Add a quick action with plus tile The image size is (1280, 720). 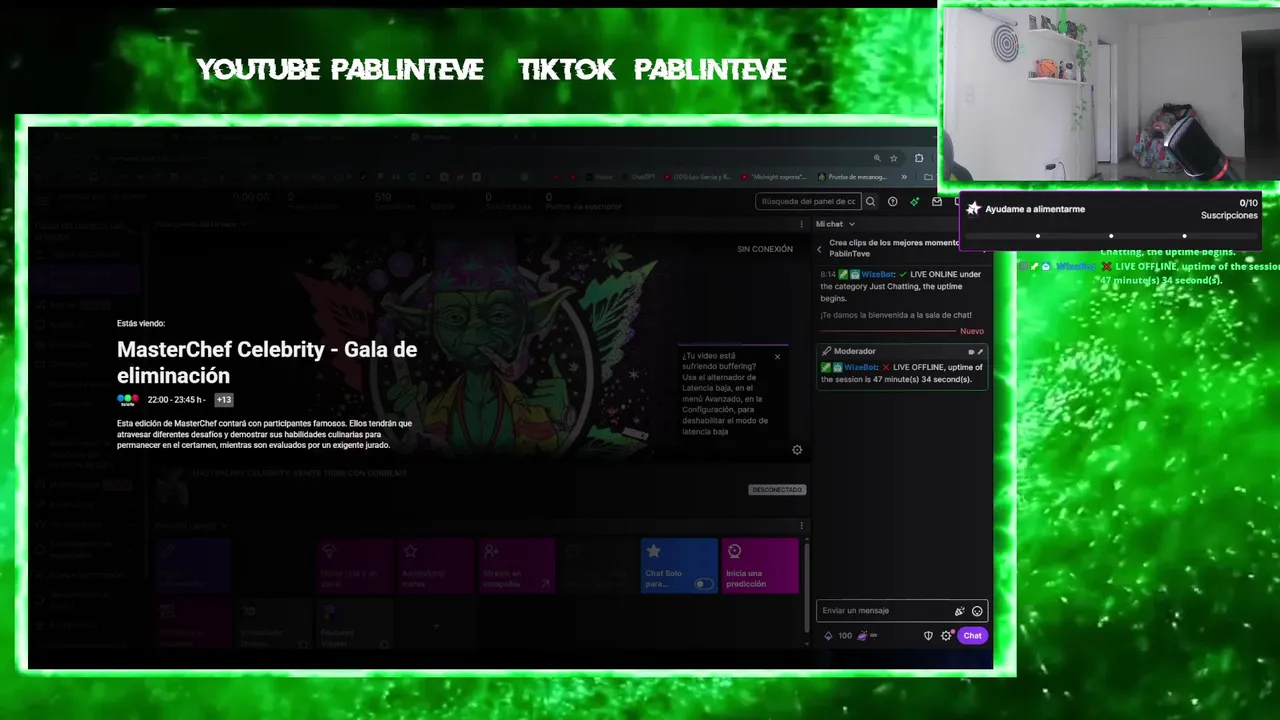pyautogui.click(x=435, y=626)
